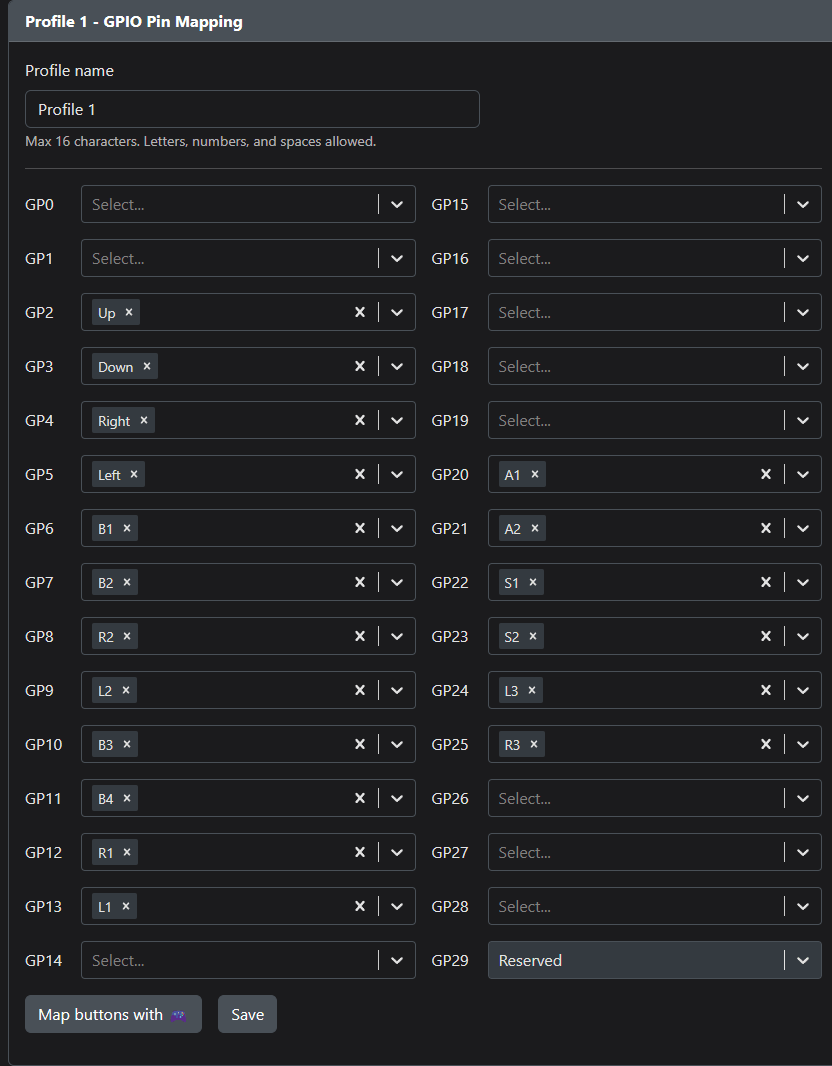Clear all selections in the GP2 field
Screen dimensions: 832x1066
[360, 312]
